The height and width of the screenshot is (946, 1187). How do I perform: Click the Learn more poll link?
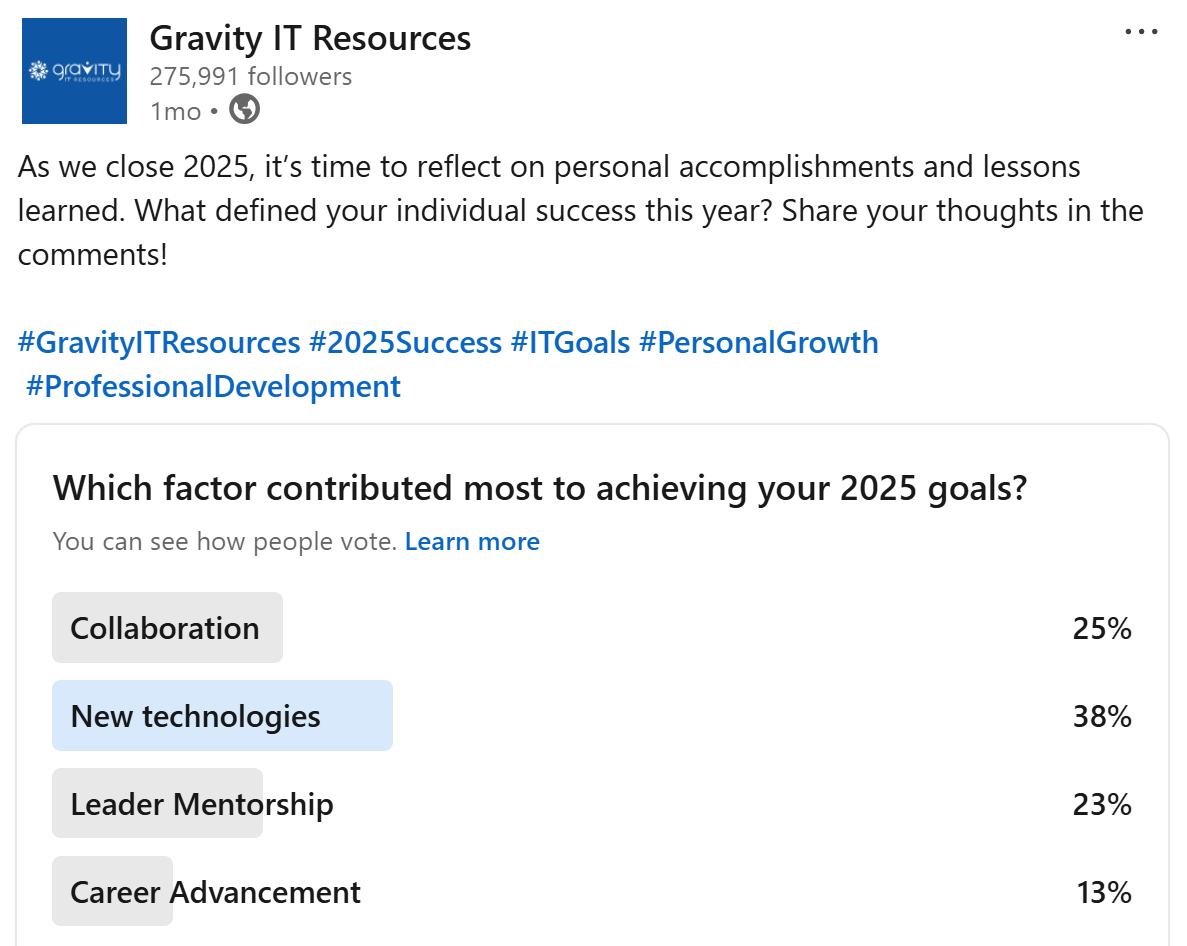pyautogui.click(x=472, y=542)
